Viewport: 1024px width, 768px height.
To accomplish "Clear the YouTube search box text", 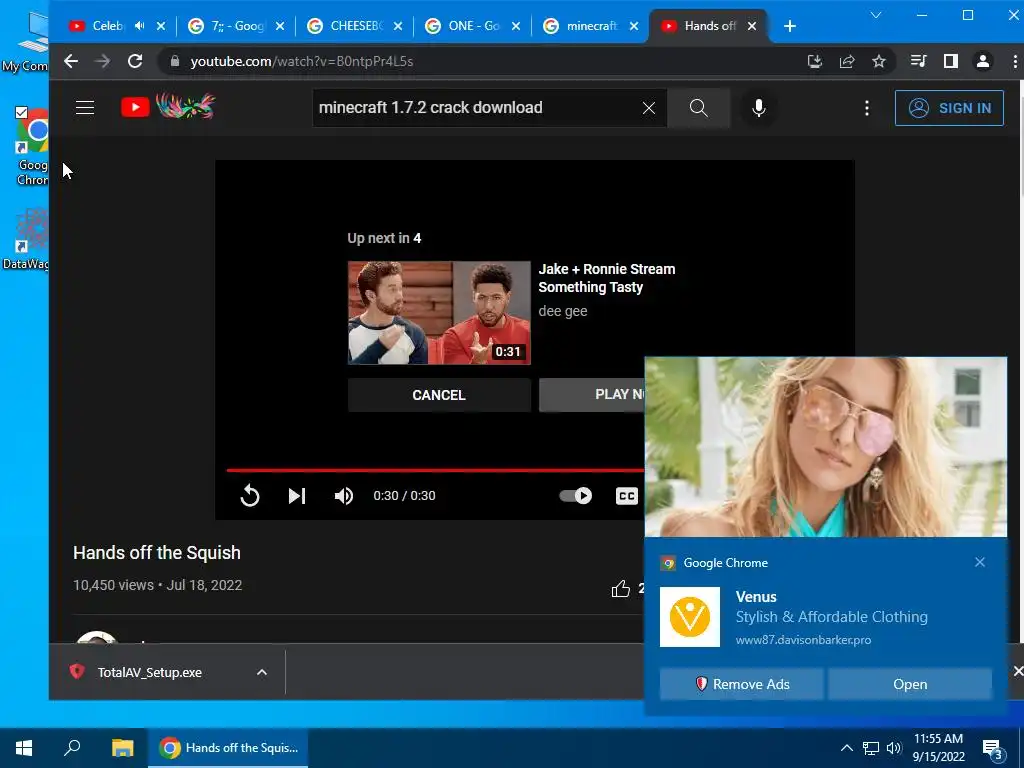I will (x=648, y=108).
